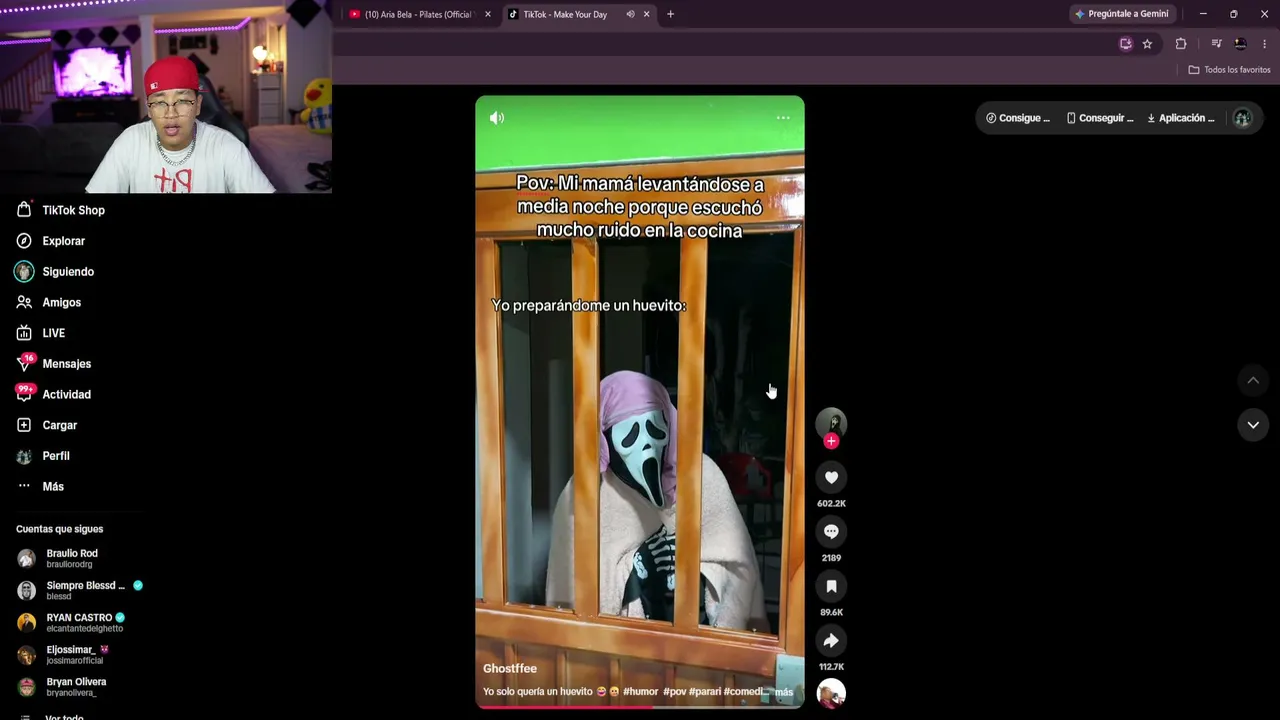Click the 'Aplicación ...' download button
The width and height of the screenshot is (1280, 720).
pyautogui.click(x=1181, y=118)
